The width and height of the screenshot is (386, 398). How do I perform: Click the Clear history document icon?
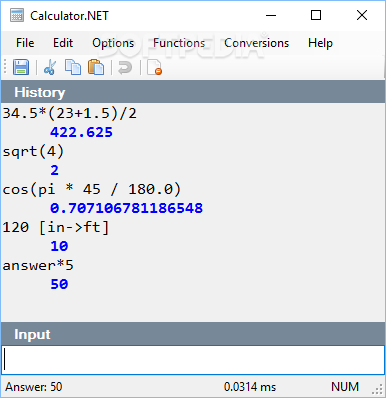click(154, 67)
